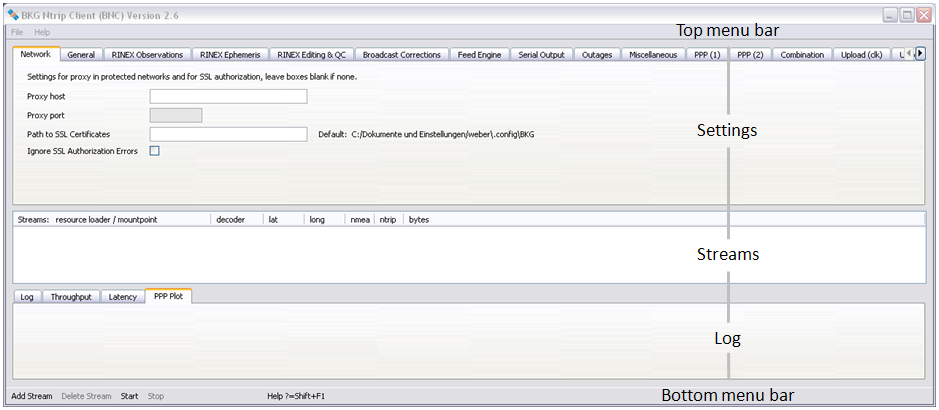Select the Feed Engine tab
The width and height of the screenshot is (939, 410).
click(480, 55)
